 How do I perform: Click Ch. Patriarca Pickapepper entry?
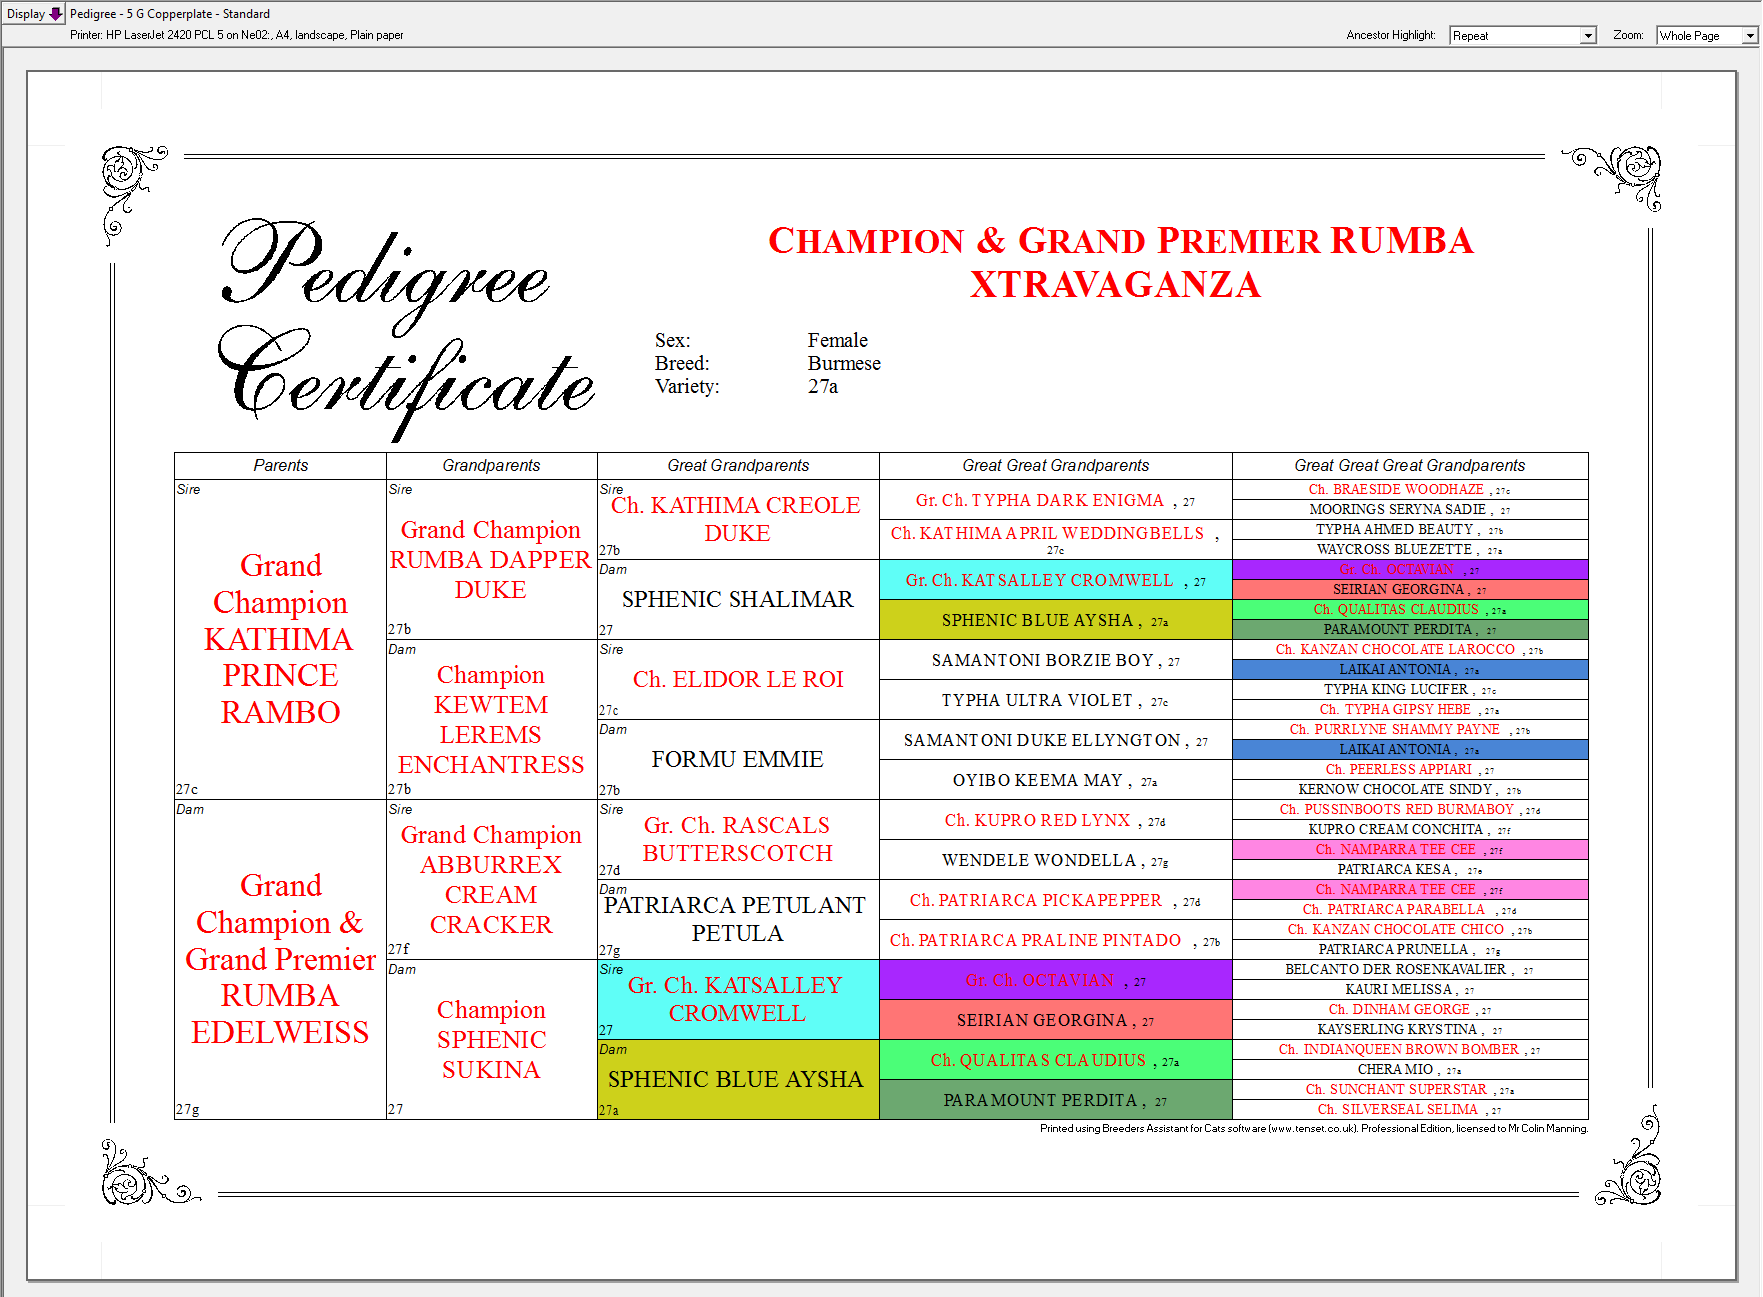[x=1056, y=900]
